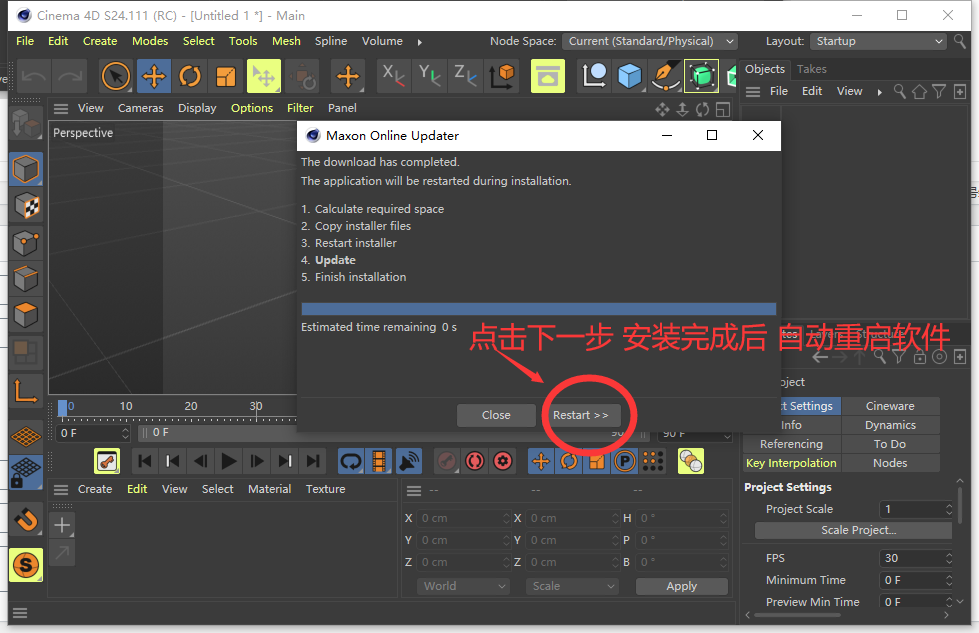Toggle the loop playback icon
This screenshot has height=633, width=979.
(x=351, y=461)
